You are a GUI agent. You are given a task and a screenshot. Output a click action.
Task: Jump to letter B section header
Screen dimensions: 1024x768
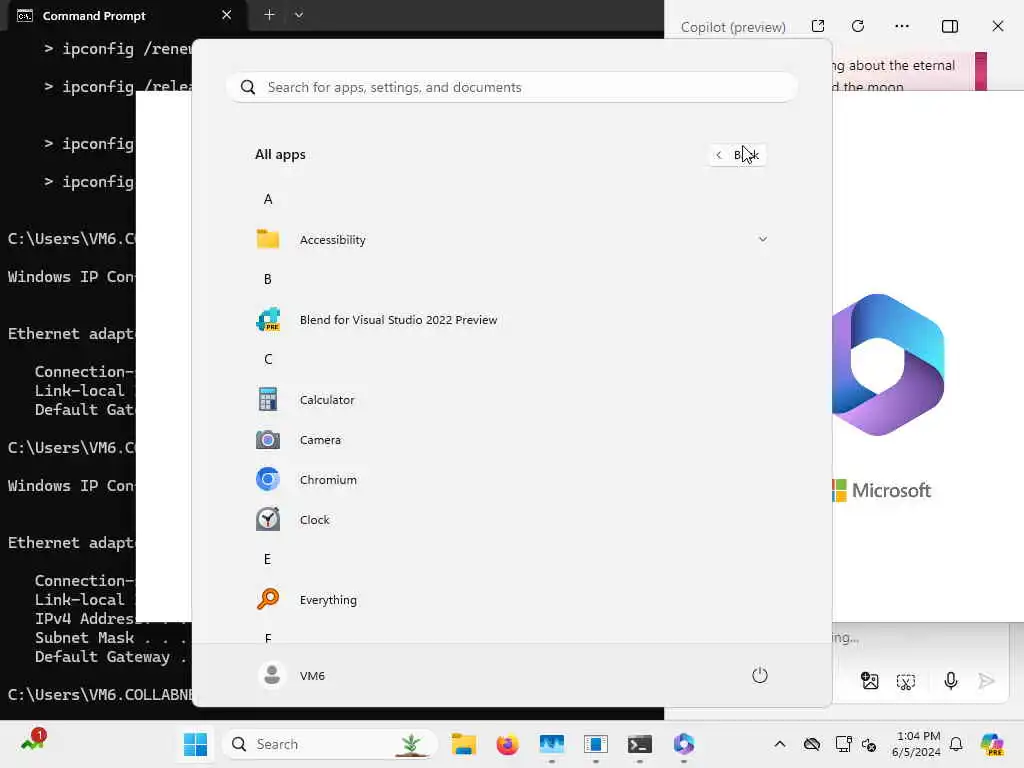point(268,280)
